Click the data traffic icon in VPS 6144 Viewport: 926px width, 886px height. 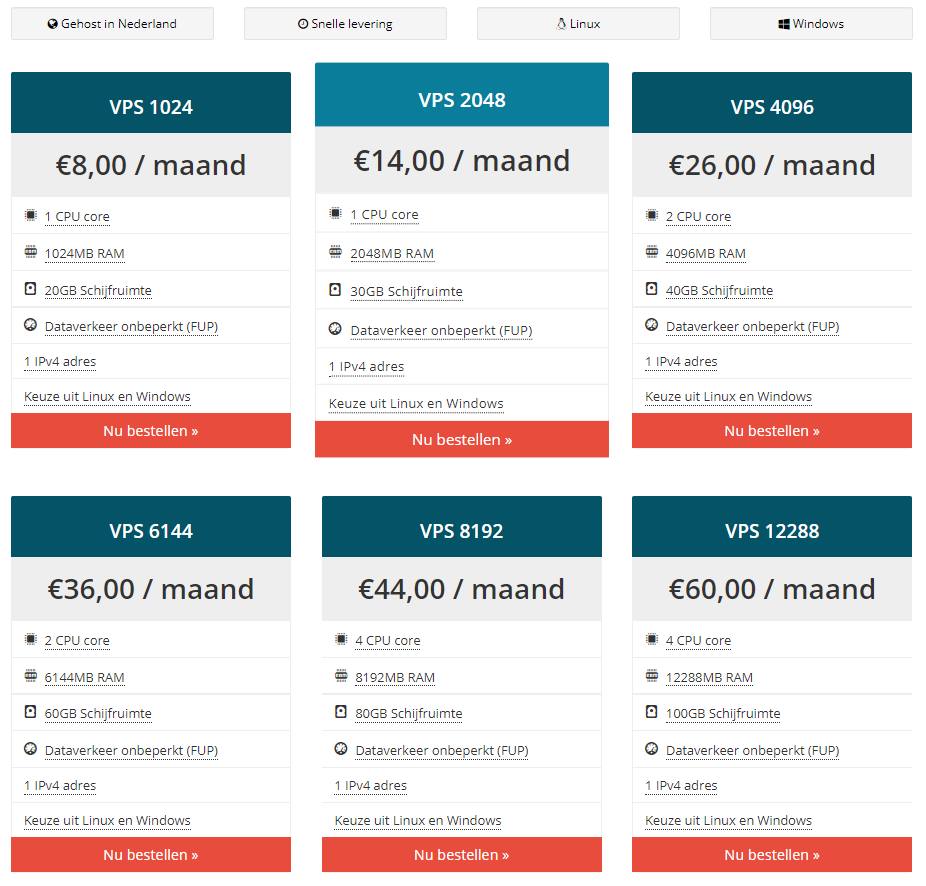coord(30,749)
